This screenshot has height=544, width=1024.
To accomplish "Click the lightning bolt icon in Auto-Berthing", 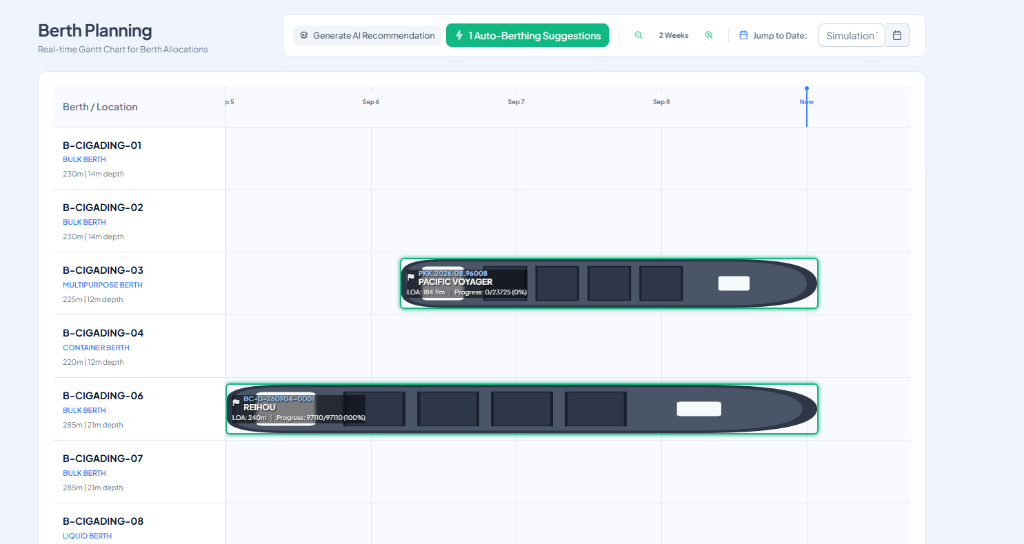I will tap(459, 35).
